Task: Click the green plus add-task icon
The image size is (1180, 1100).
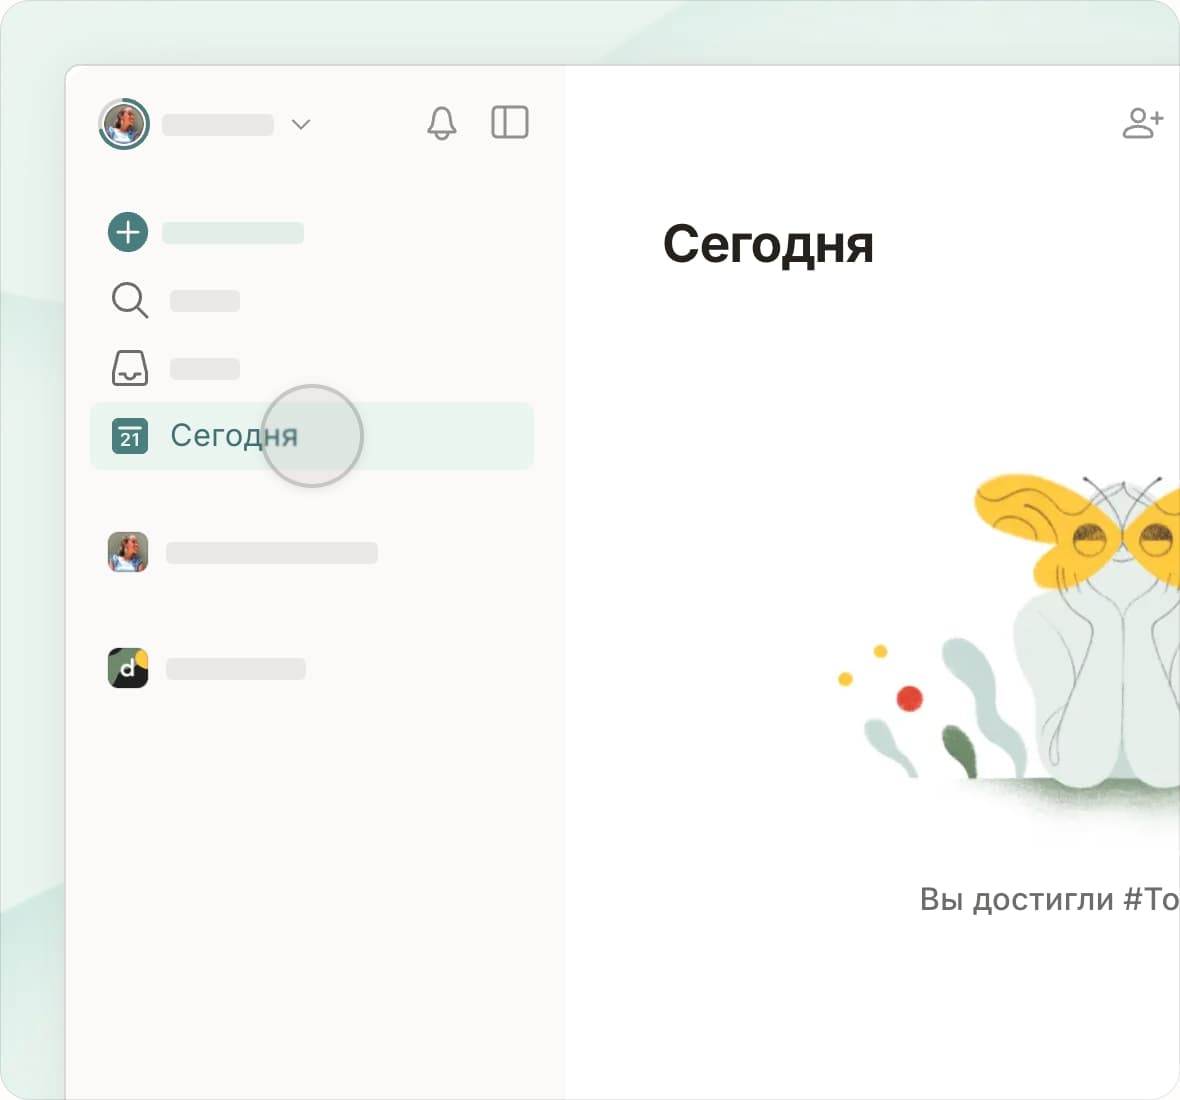Action: tap(128, 233)
